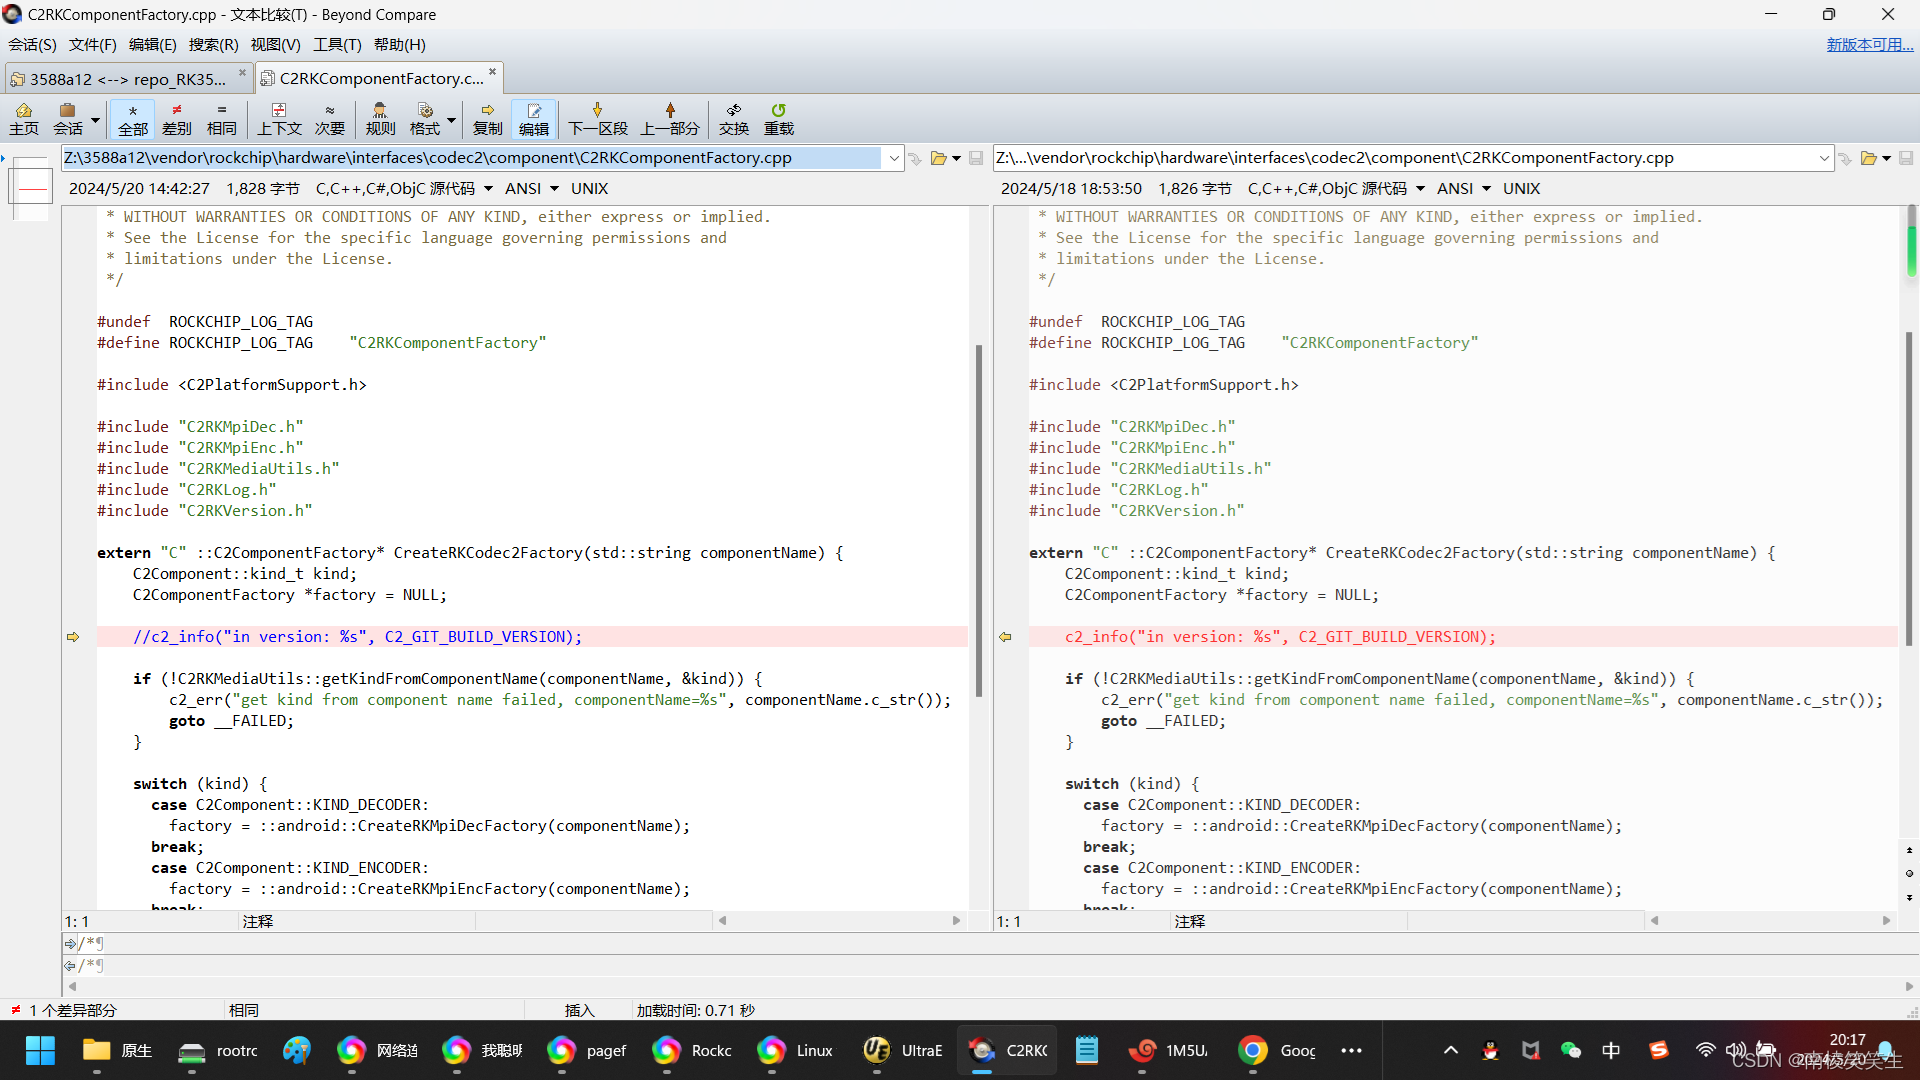1920x1080 pixels.
Task: Click 新版本可用 link
Action: coord(1869,45)
